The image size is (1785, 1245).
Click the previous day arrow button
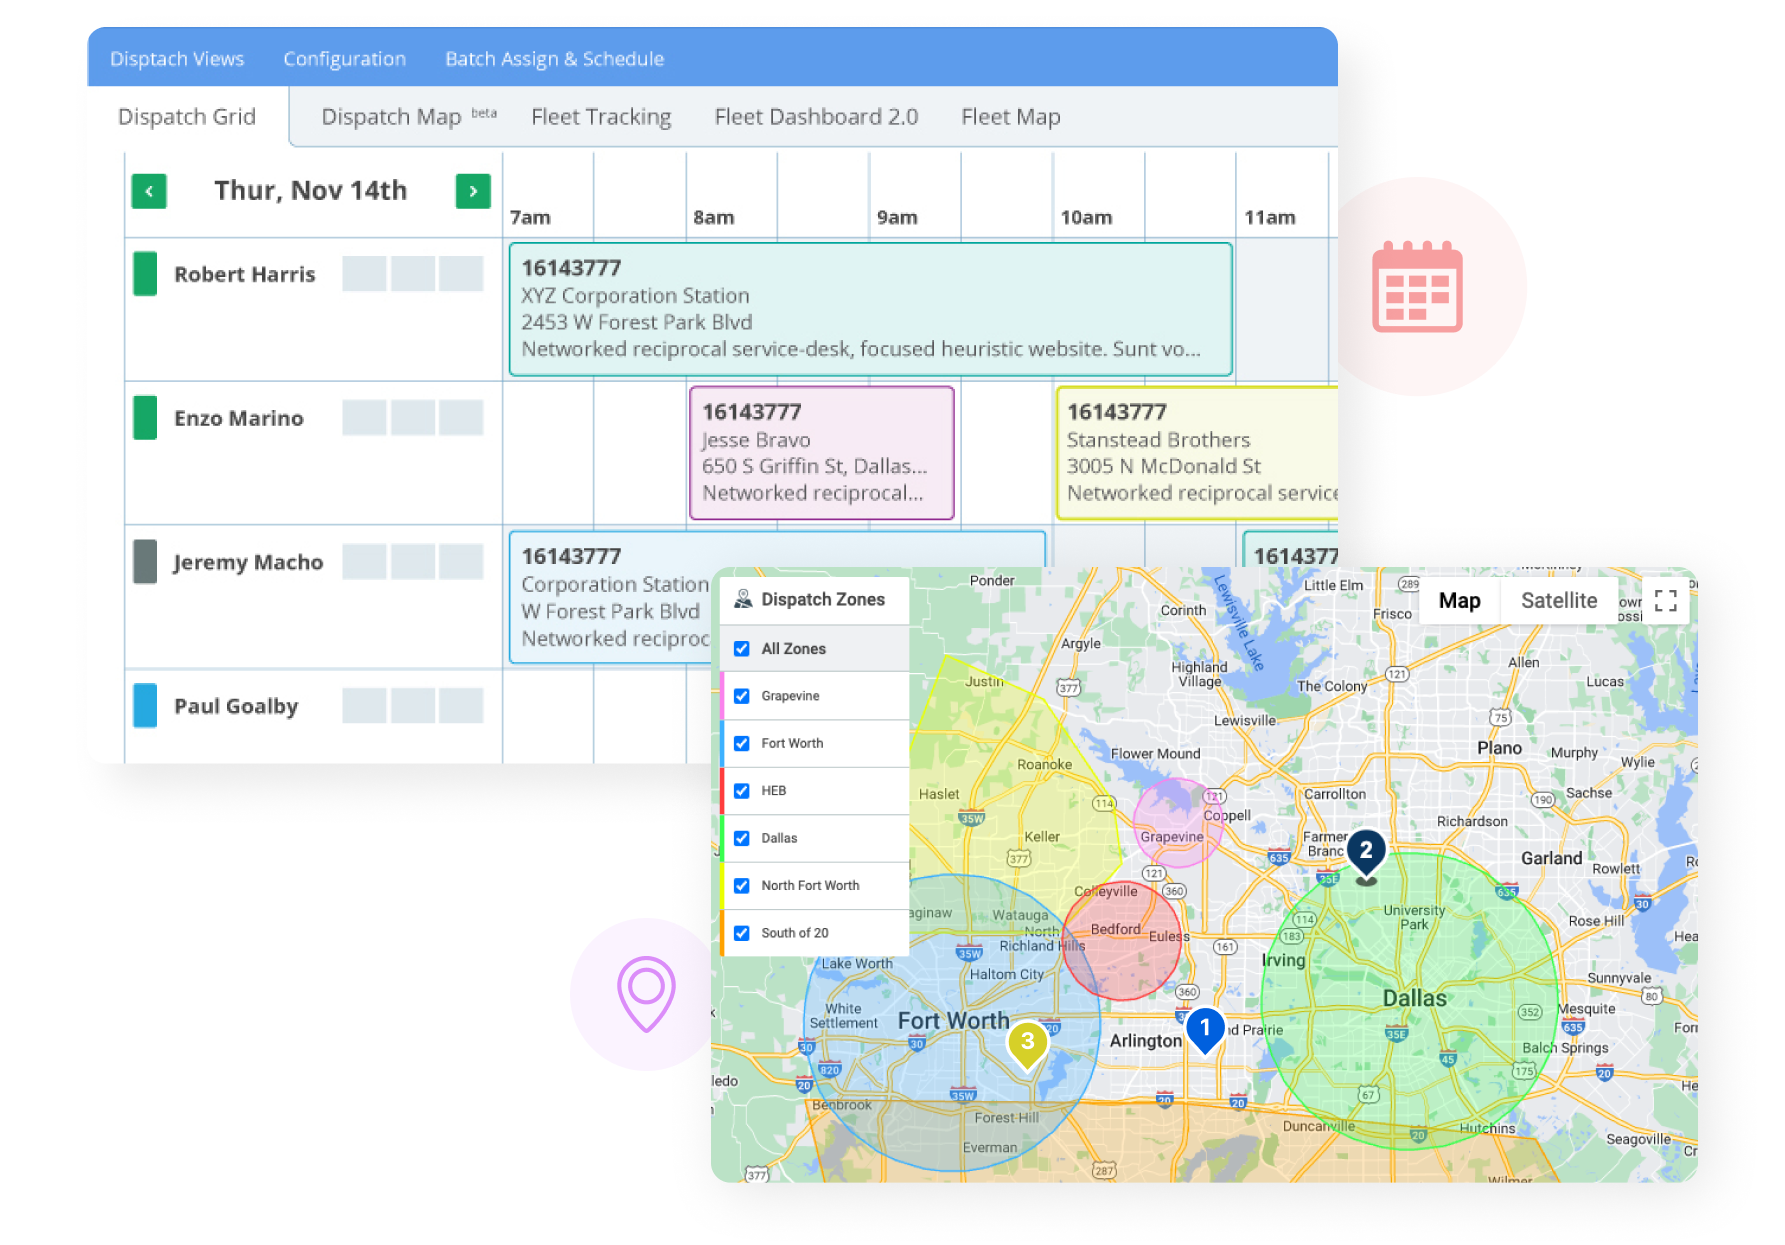tap(149, 191)
